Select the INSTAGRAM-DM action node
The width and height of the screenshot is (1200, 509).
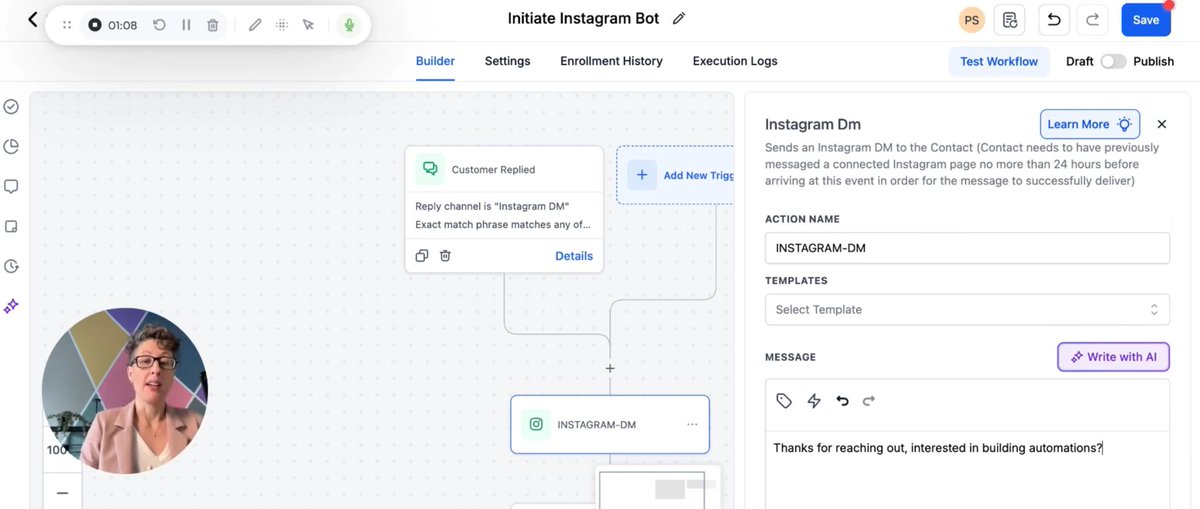coord(610,424)
